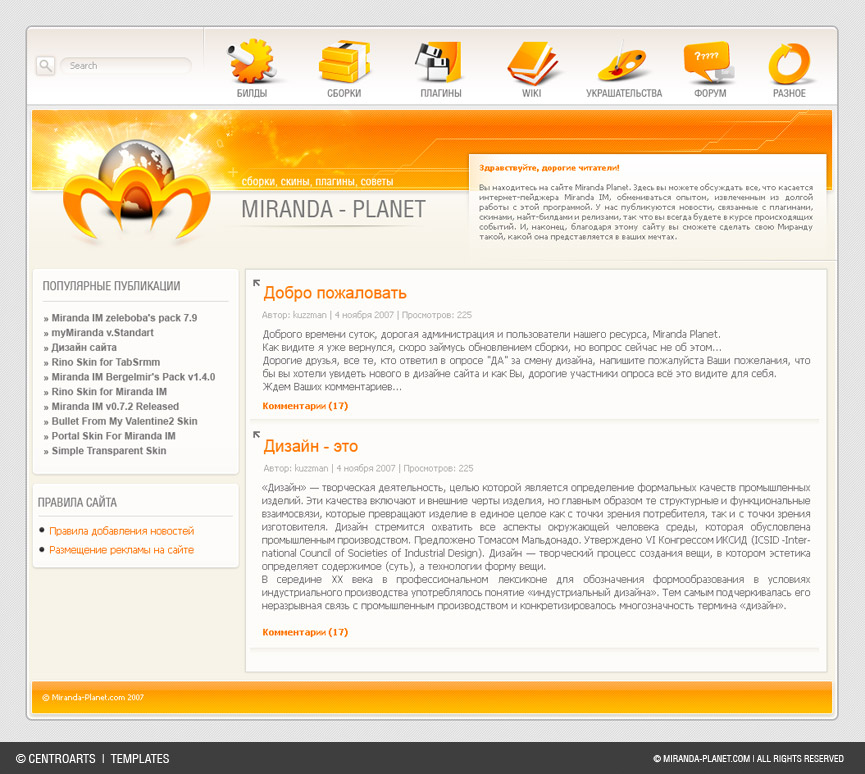Viewport: 865px width, 774px height.
Task: Open the РАЗНОЕ circular arrow icon
Action: (x=789, y=63)
